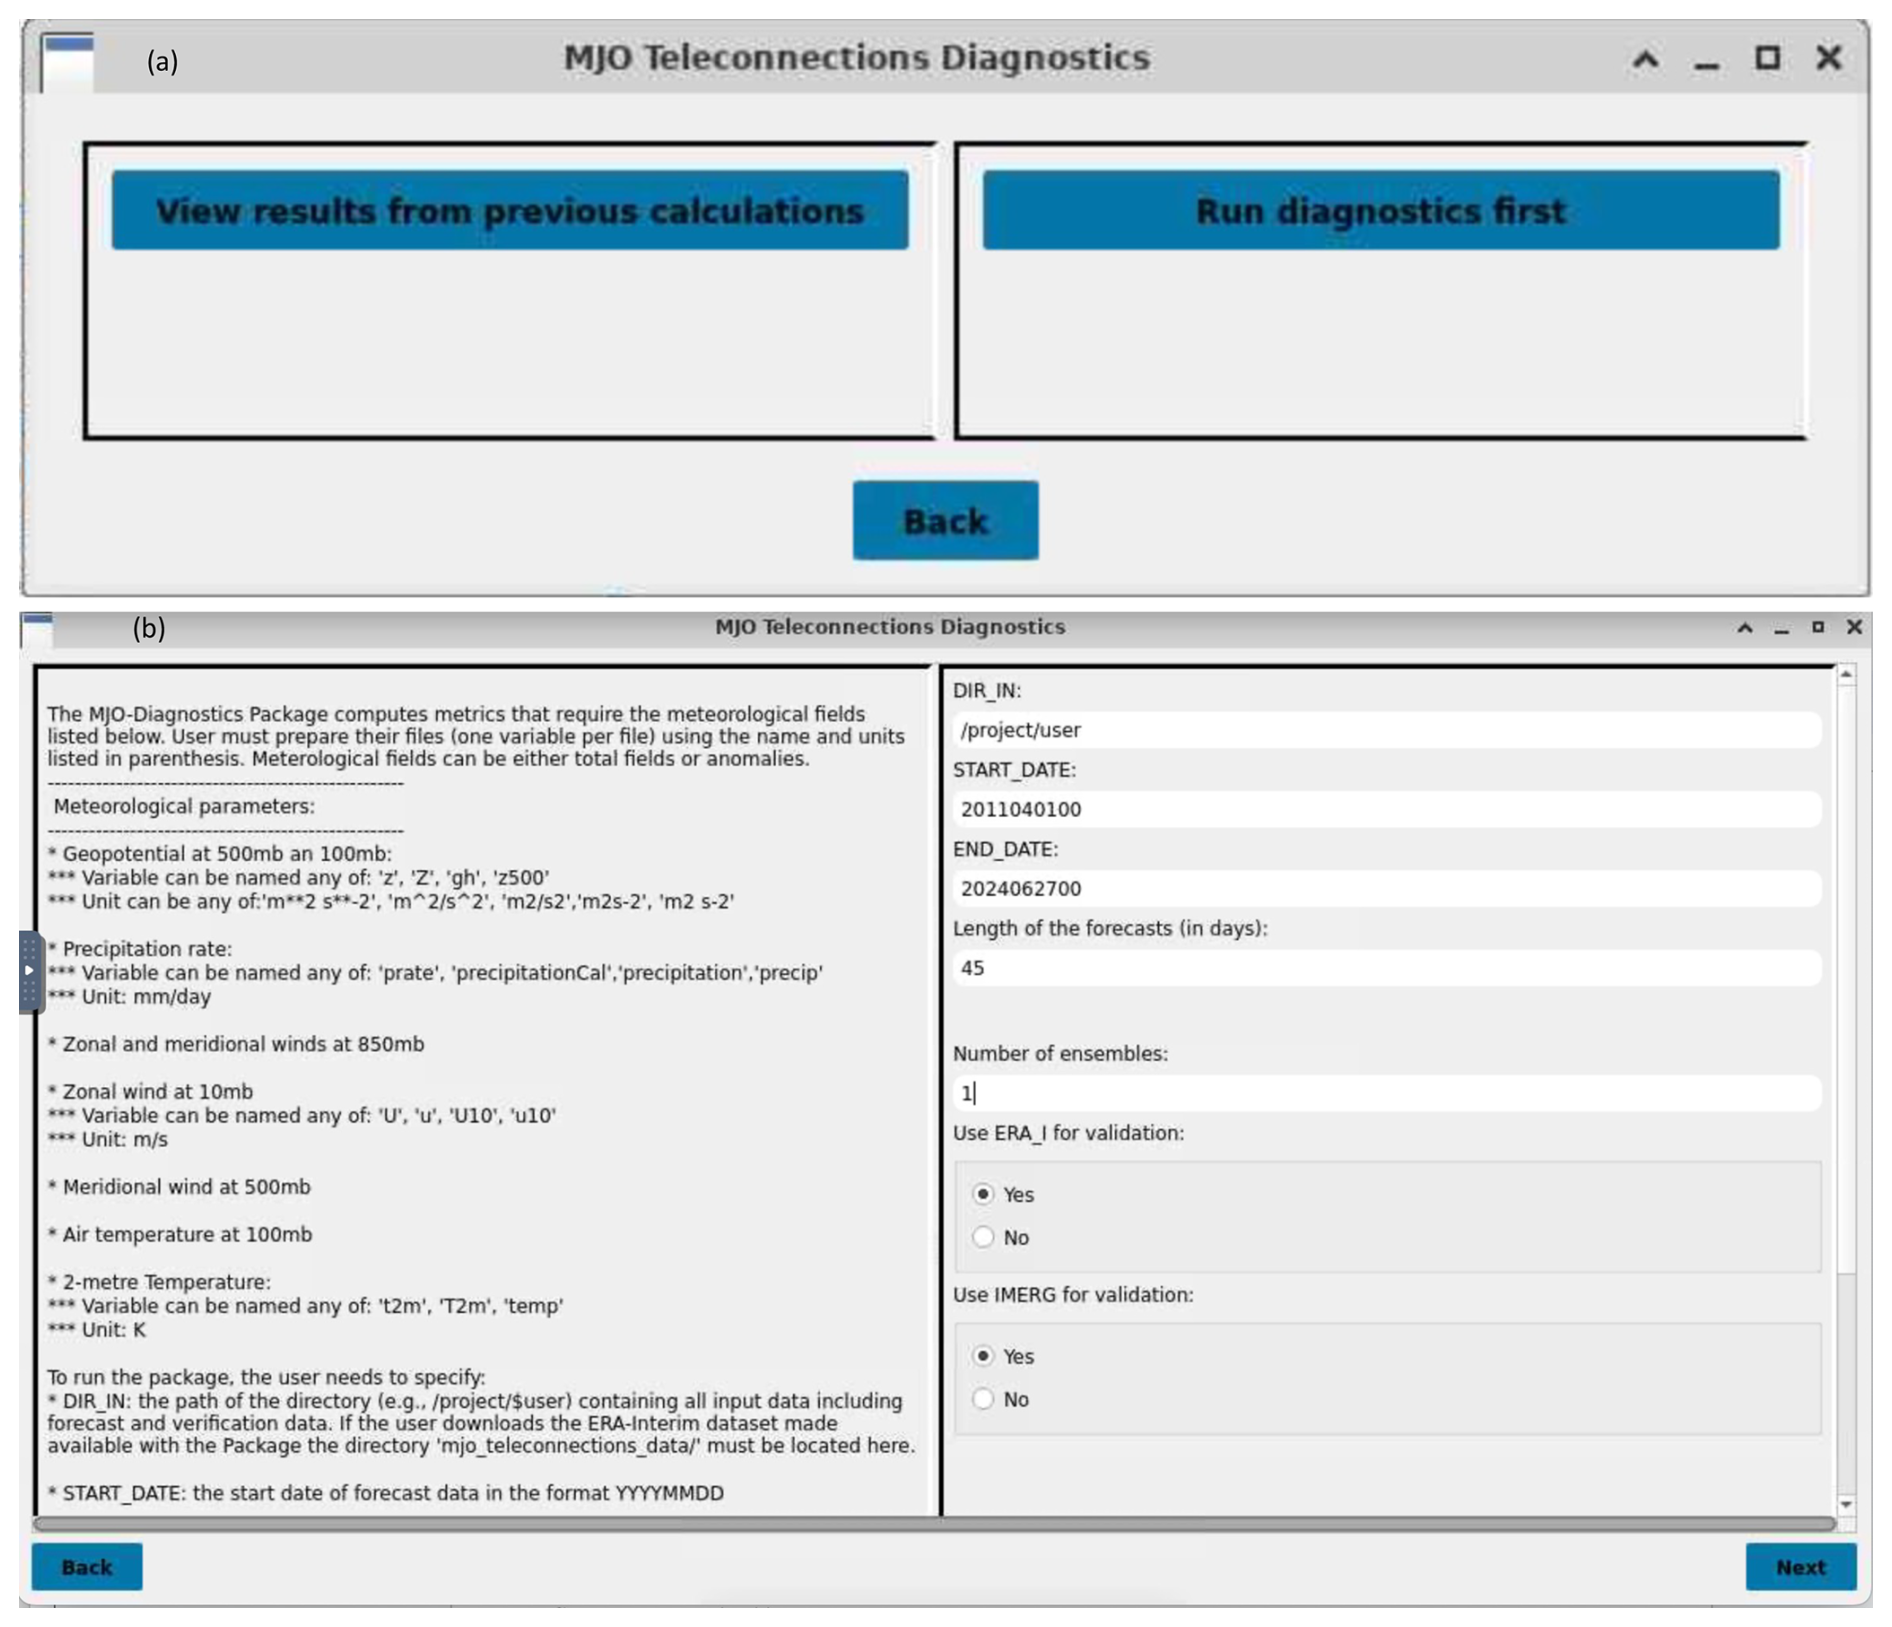Open View results from previous calculations

coord(510,211)
